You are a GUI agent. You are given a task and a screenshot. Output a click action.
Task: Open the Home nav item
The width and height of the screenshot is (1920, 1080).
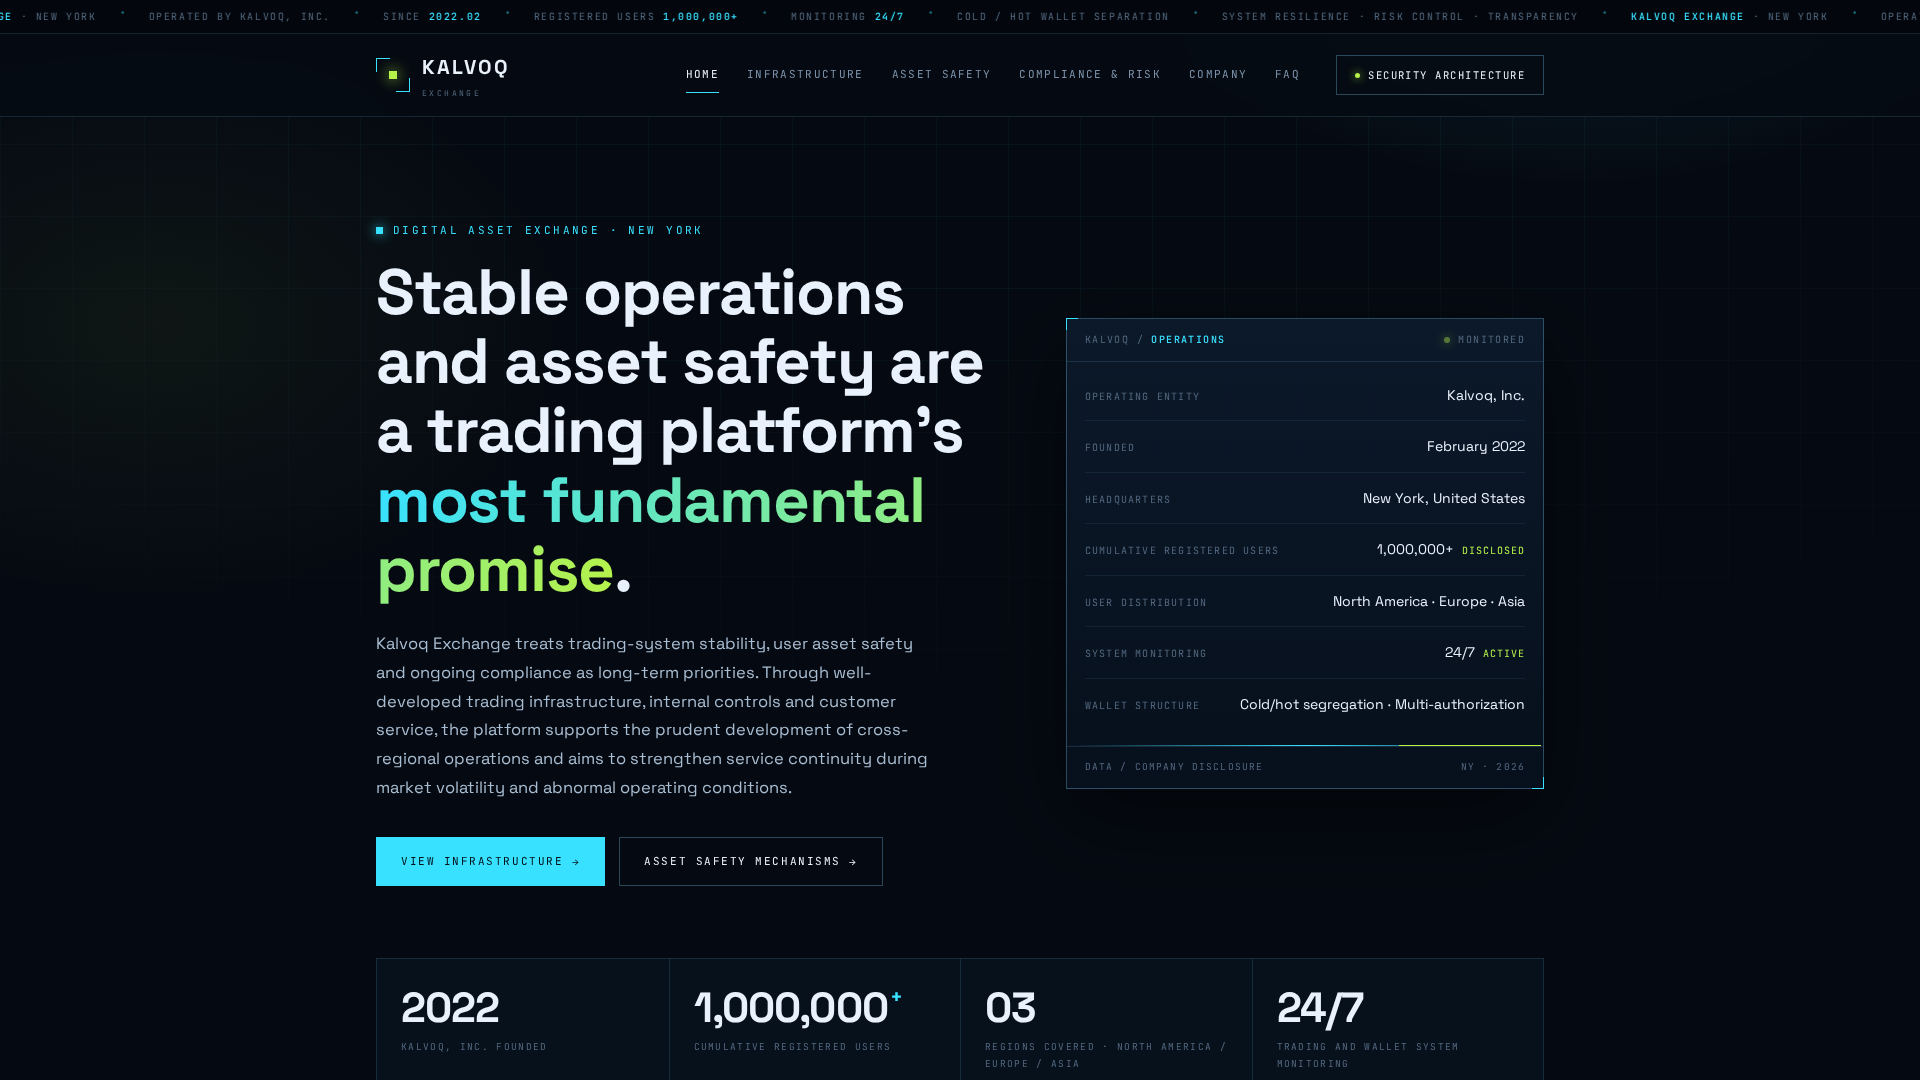[x=702, y=75]
